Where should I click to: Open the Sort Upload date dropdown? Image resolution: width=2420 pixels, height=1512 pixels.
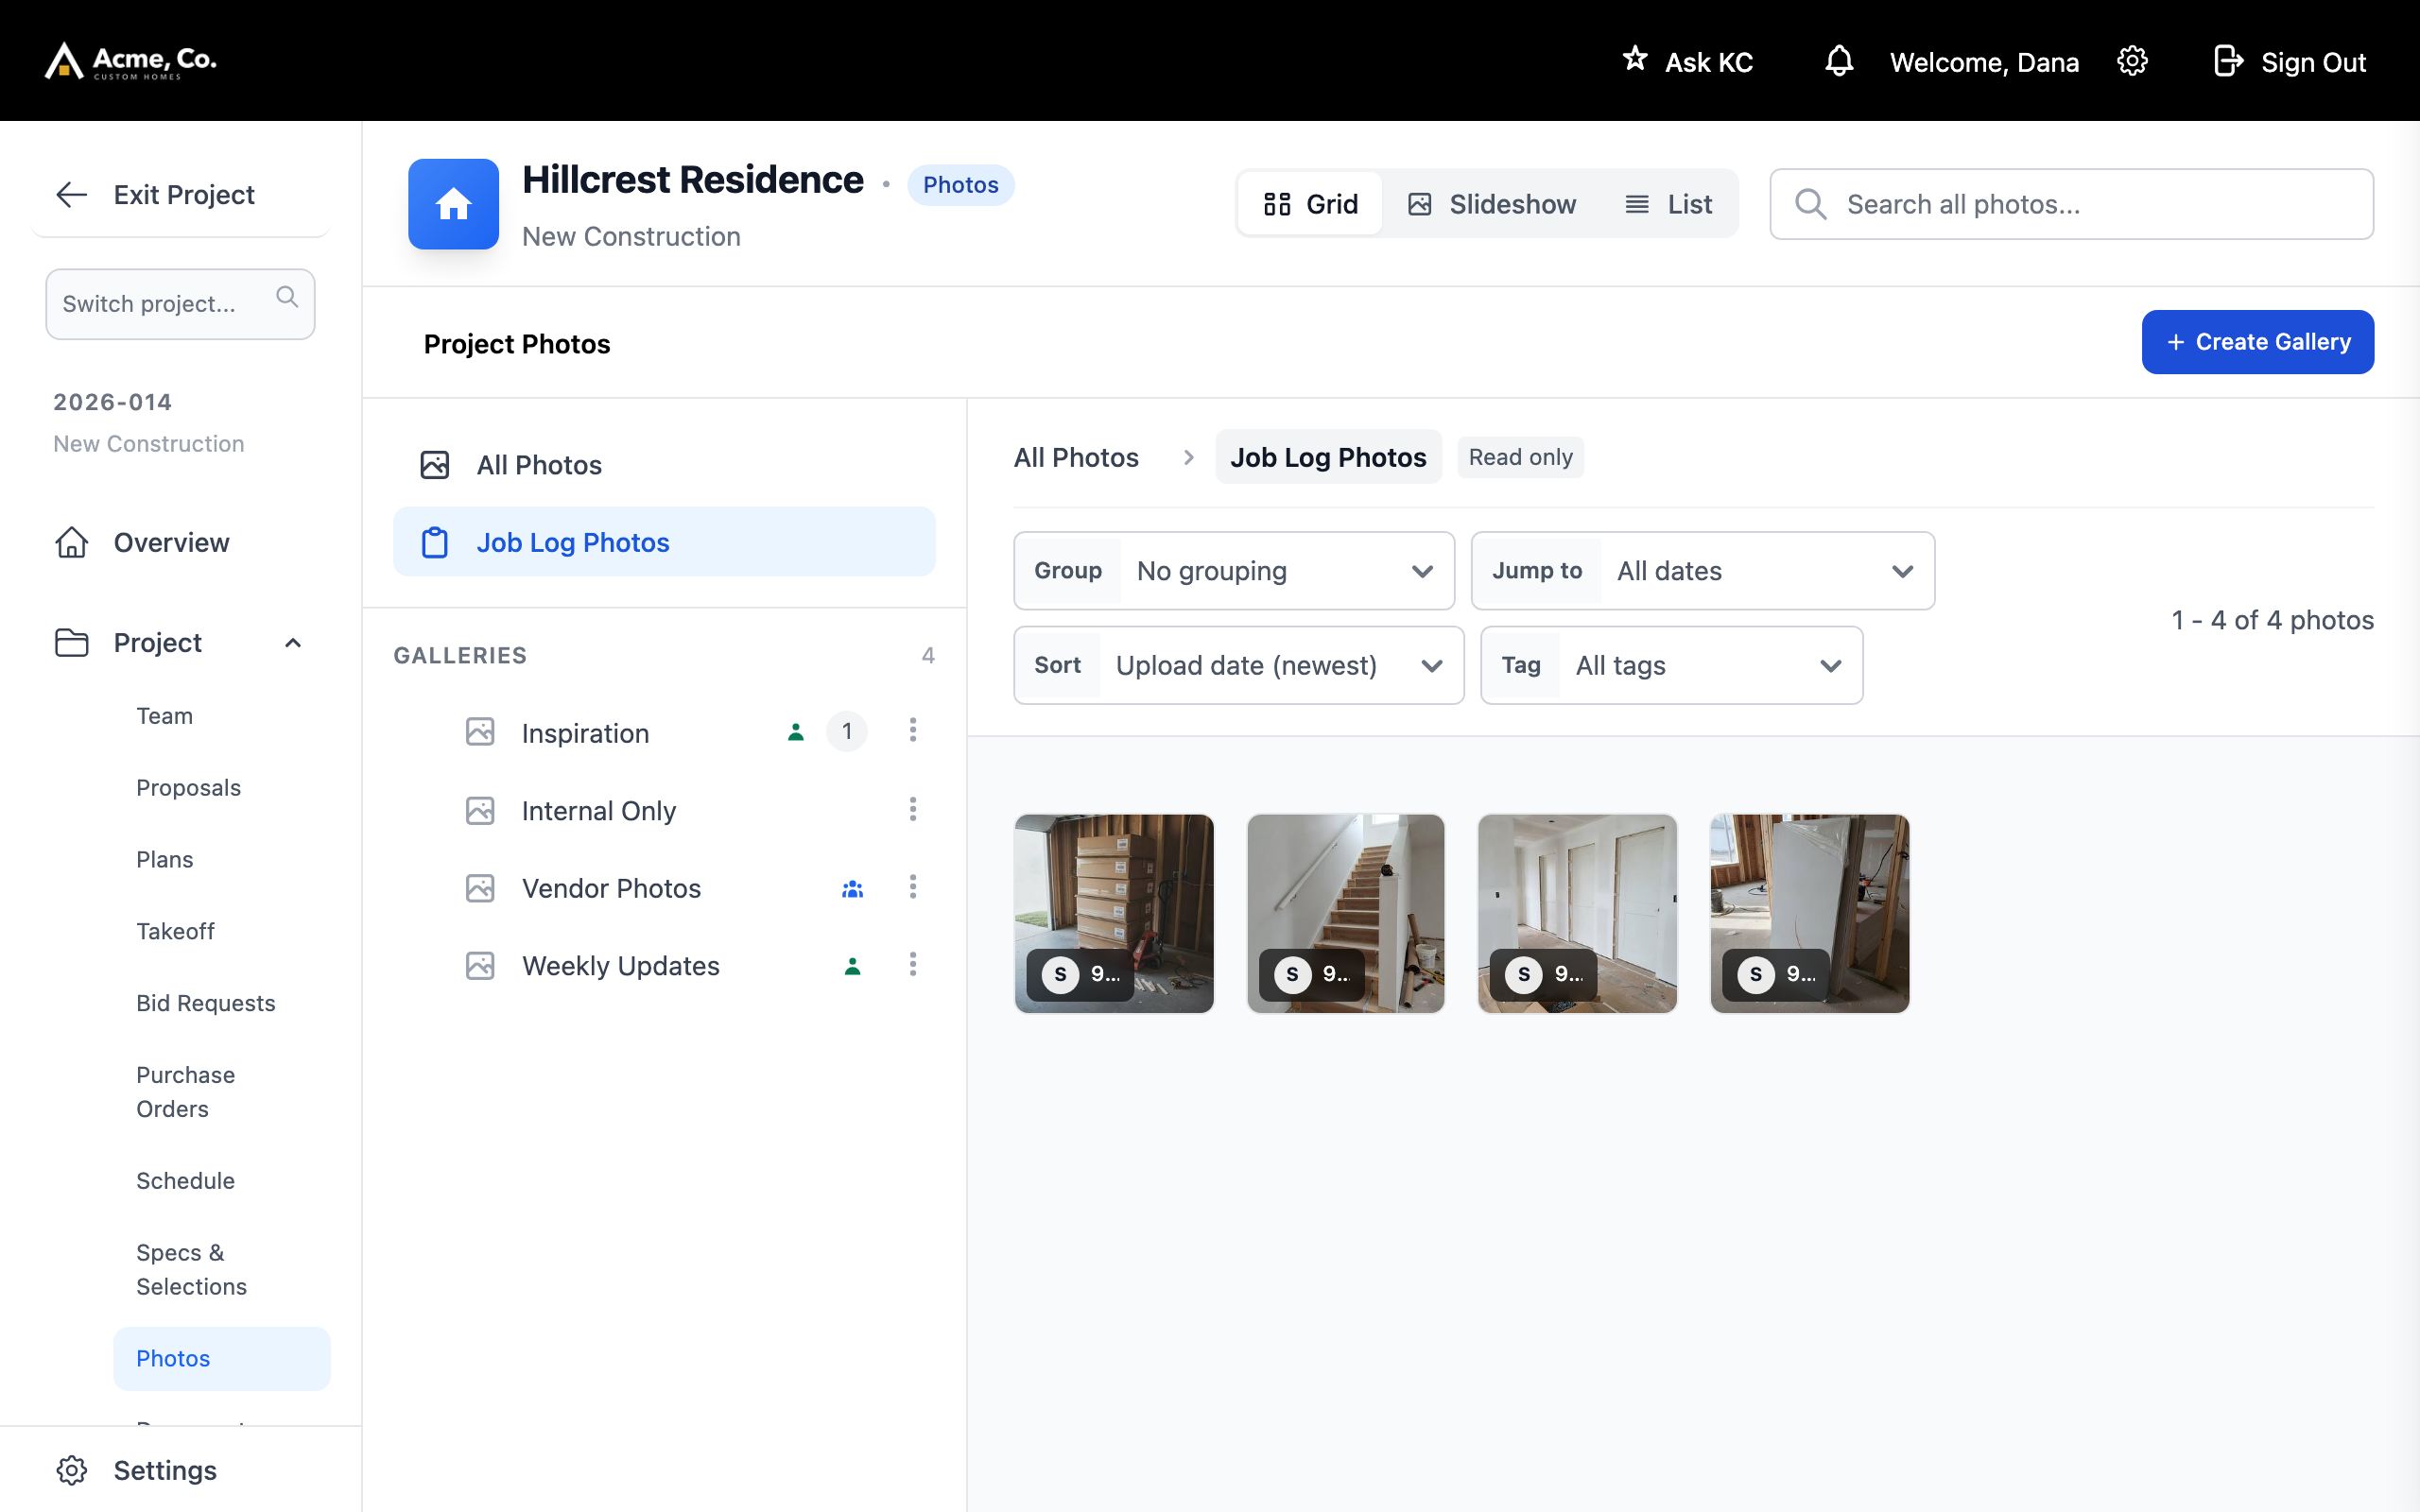(1239, 666)
